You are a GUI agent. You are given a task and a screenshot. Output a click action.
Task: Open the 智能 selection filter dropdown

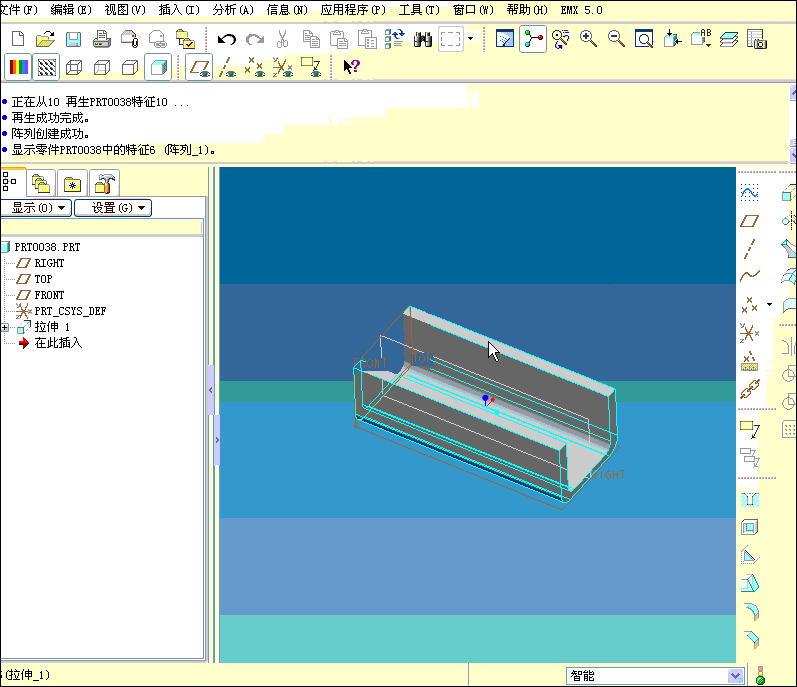[x=735, y=676]
